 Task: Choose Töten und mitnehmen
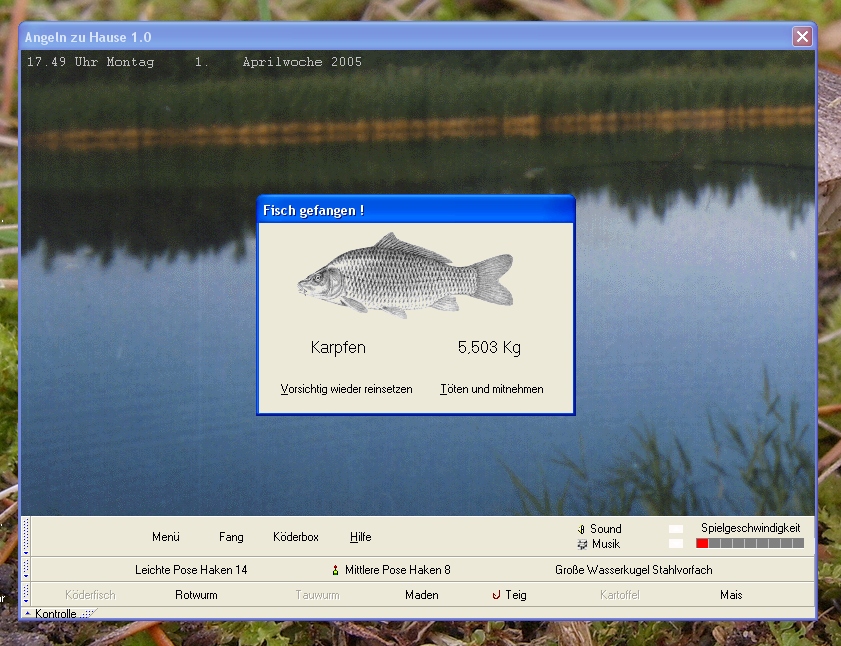point(492,389)
